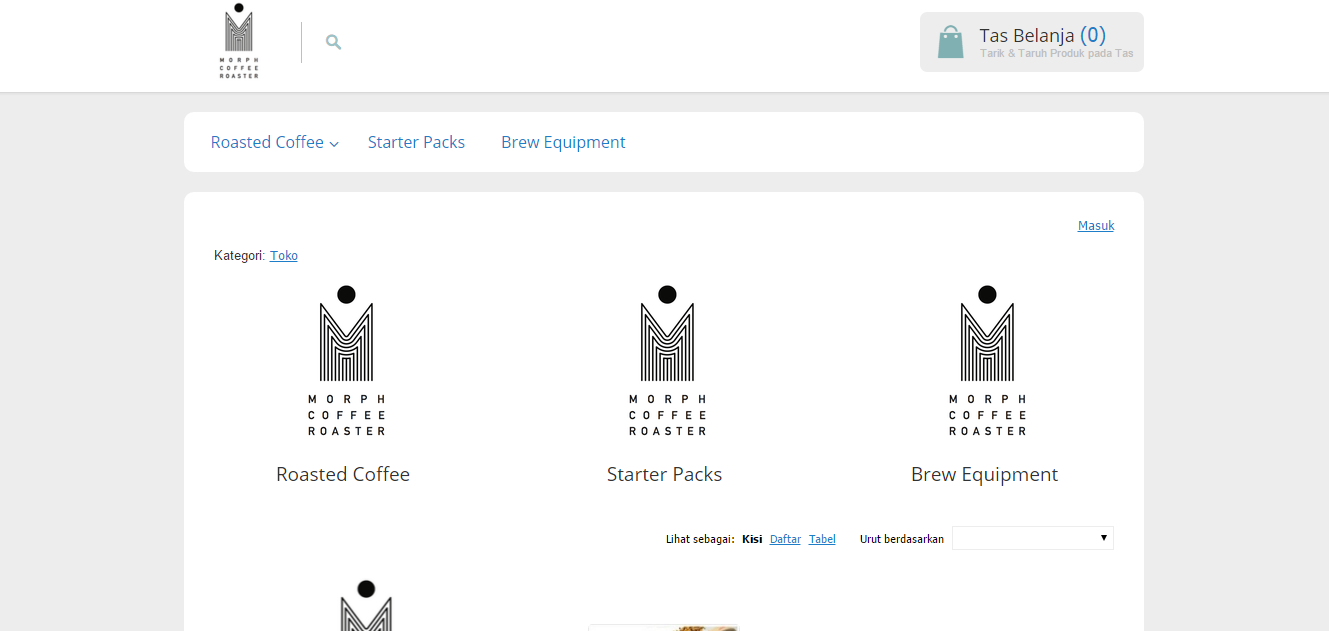Switch to Kisi grid view

[752, 539]
